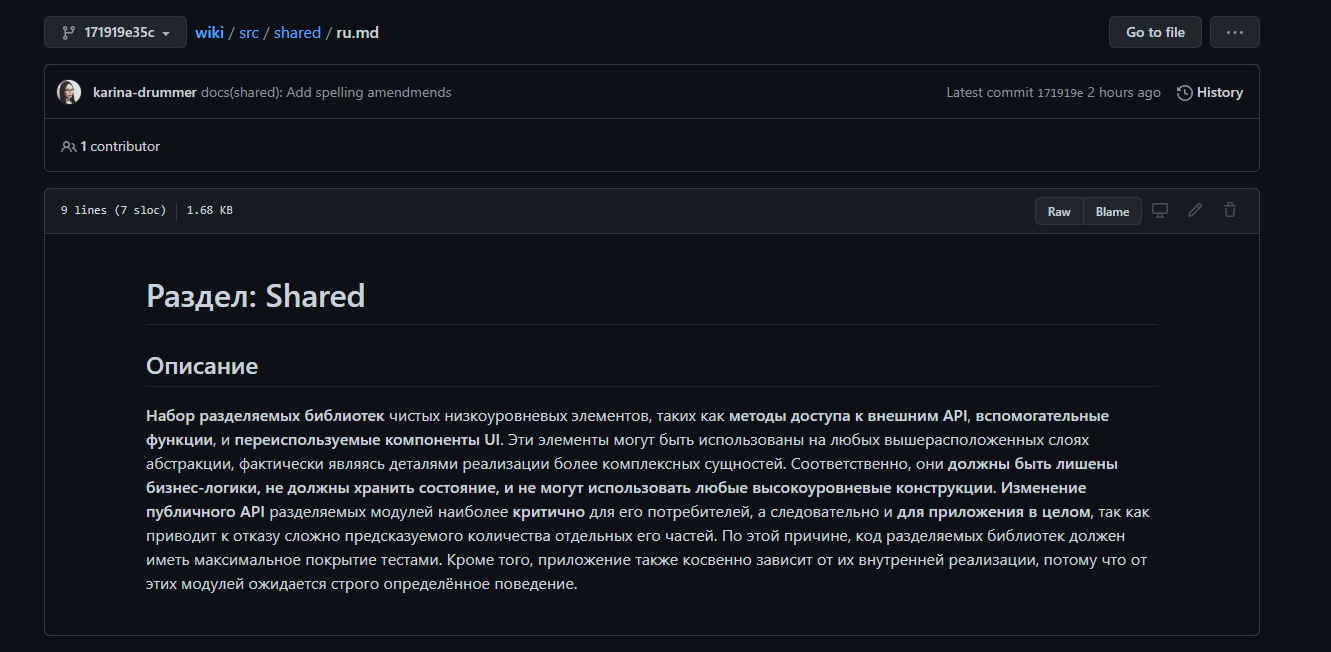Open the wiki breadcrumb link
This screenshot has width=1331, height=652.
pyautogui.click(x=209, y=32)
